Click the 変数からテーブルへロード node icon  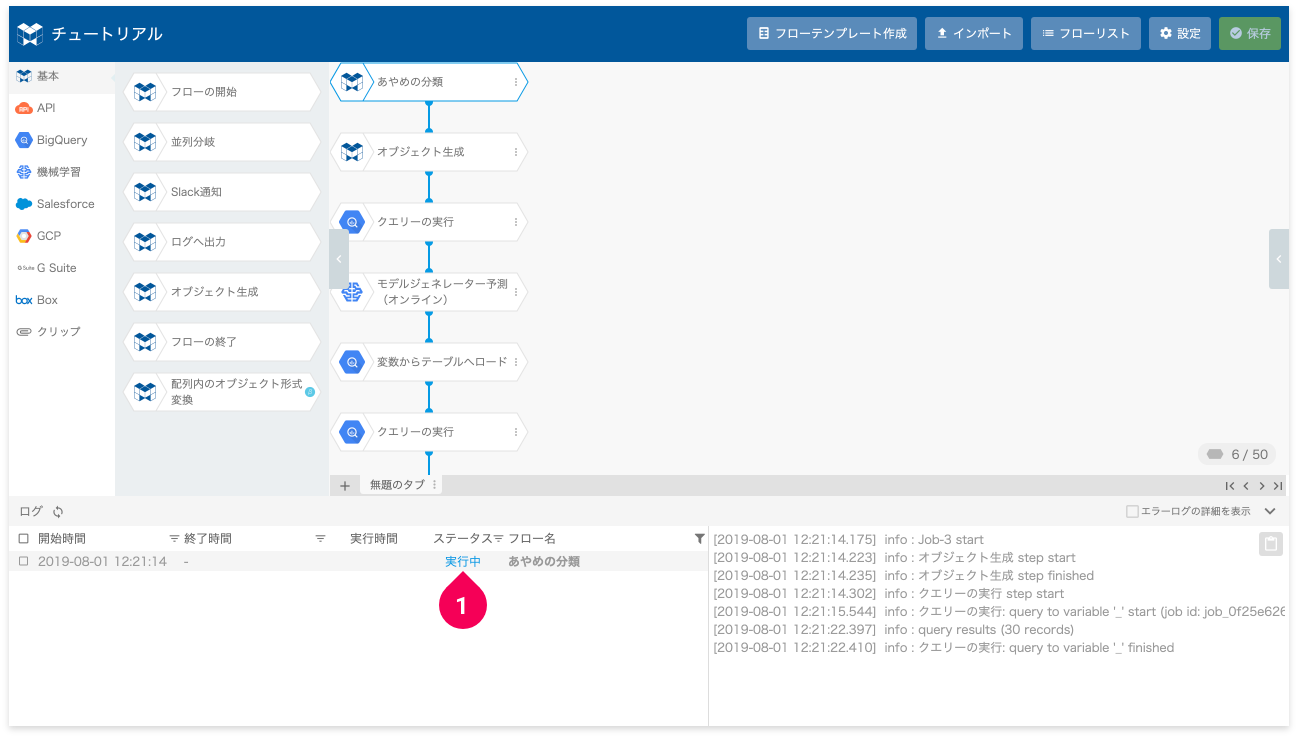click(x=351, y=362)
